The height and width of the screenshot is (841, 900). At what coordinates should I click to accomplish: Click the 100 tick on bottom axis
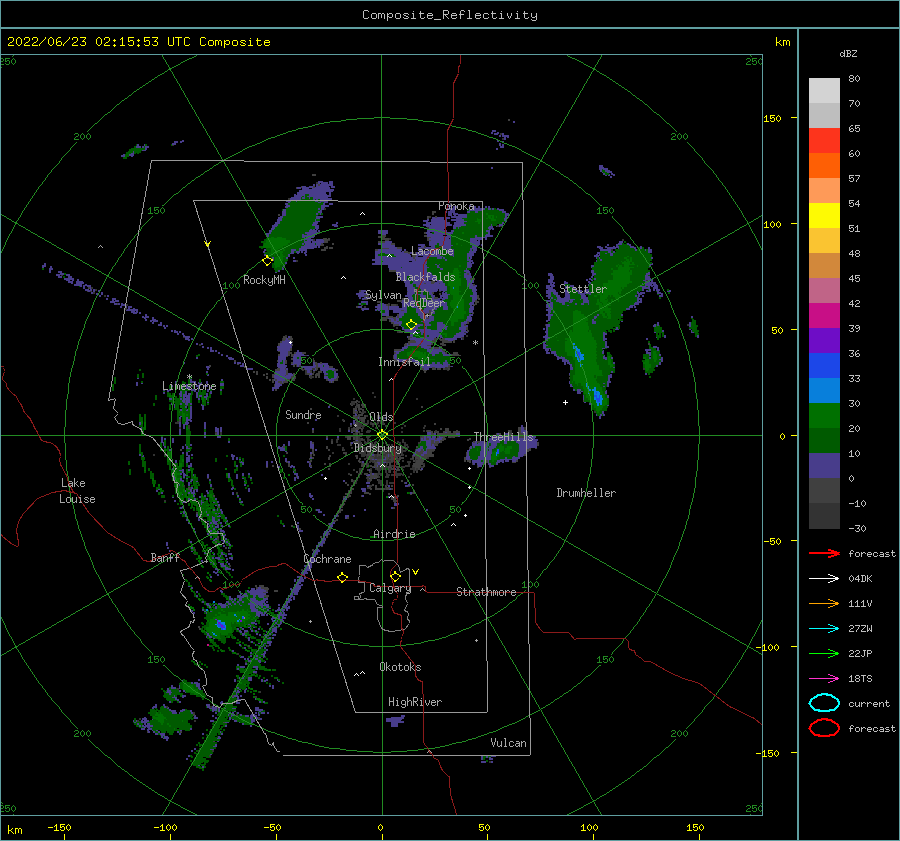pyautogui.click(x=589, y=827)
